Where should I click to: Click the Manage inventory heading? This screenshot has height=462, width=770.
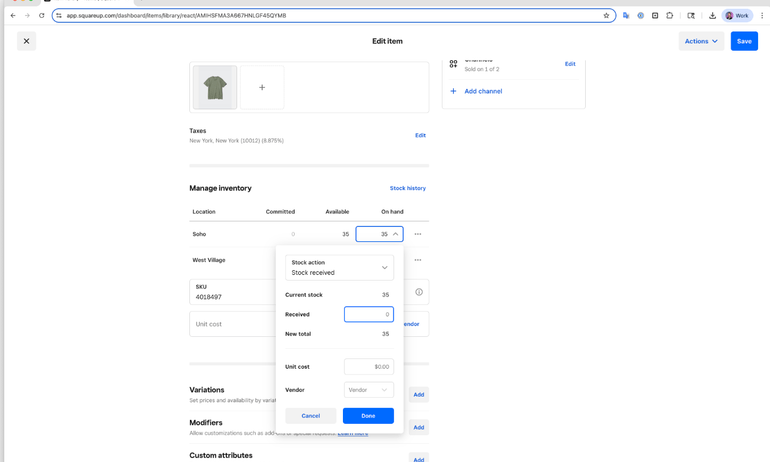220,188
